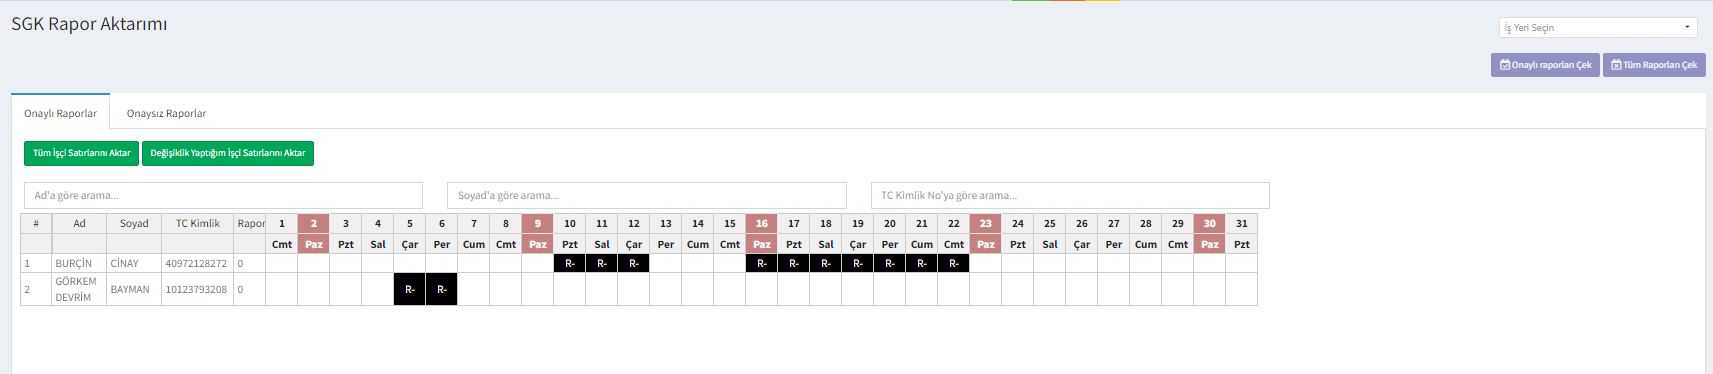Focus the Ad'a göre arama field
The height and width of the screenshot is (374, 1713).
223,195
